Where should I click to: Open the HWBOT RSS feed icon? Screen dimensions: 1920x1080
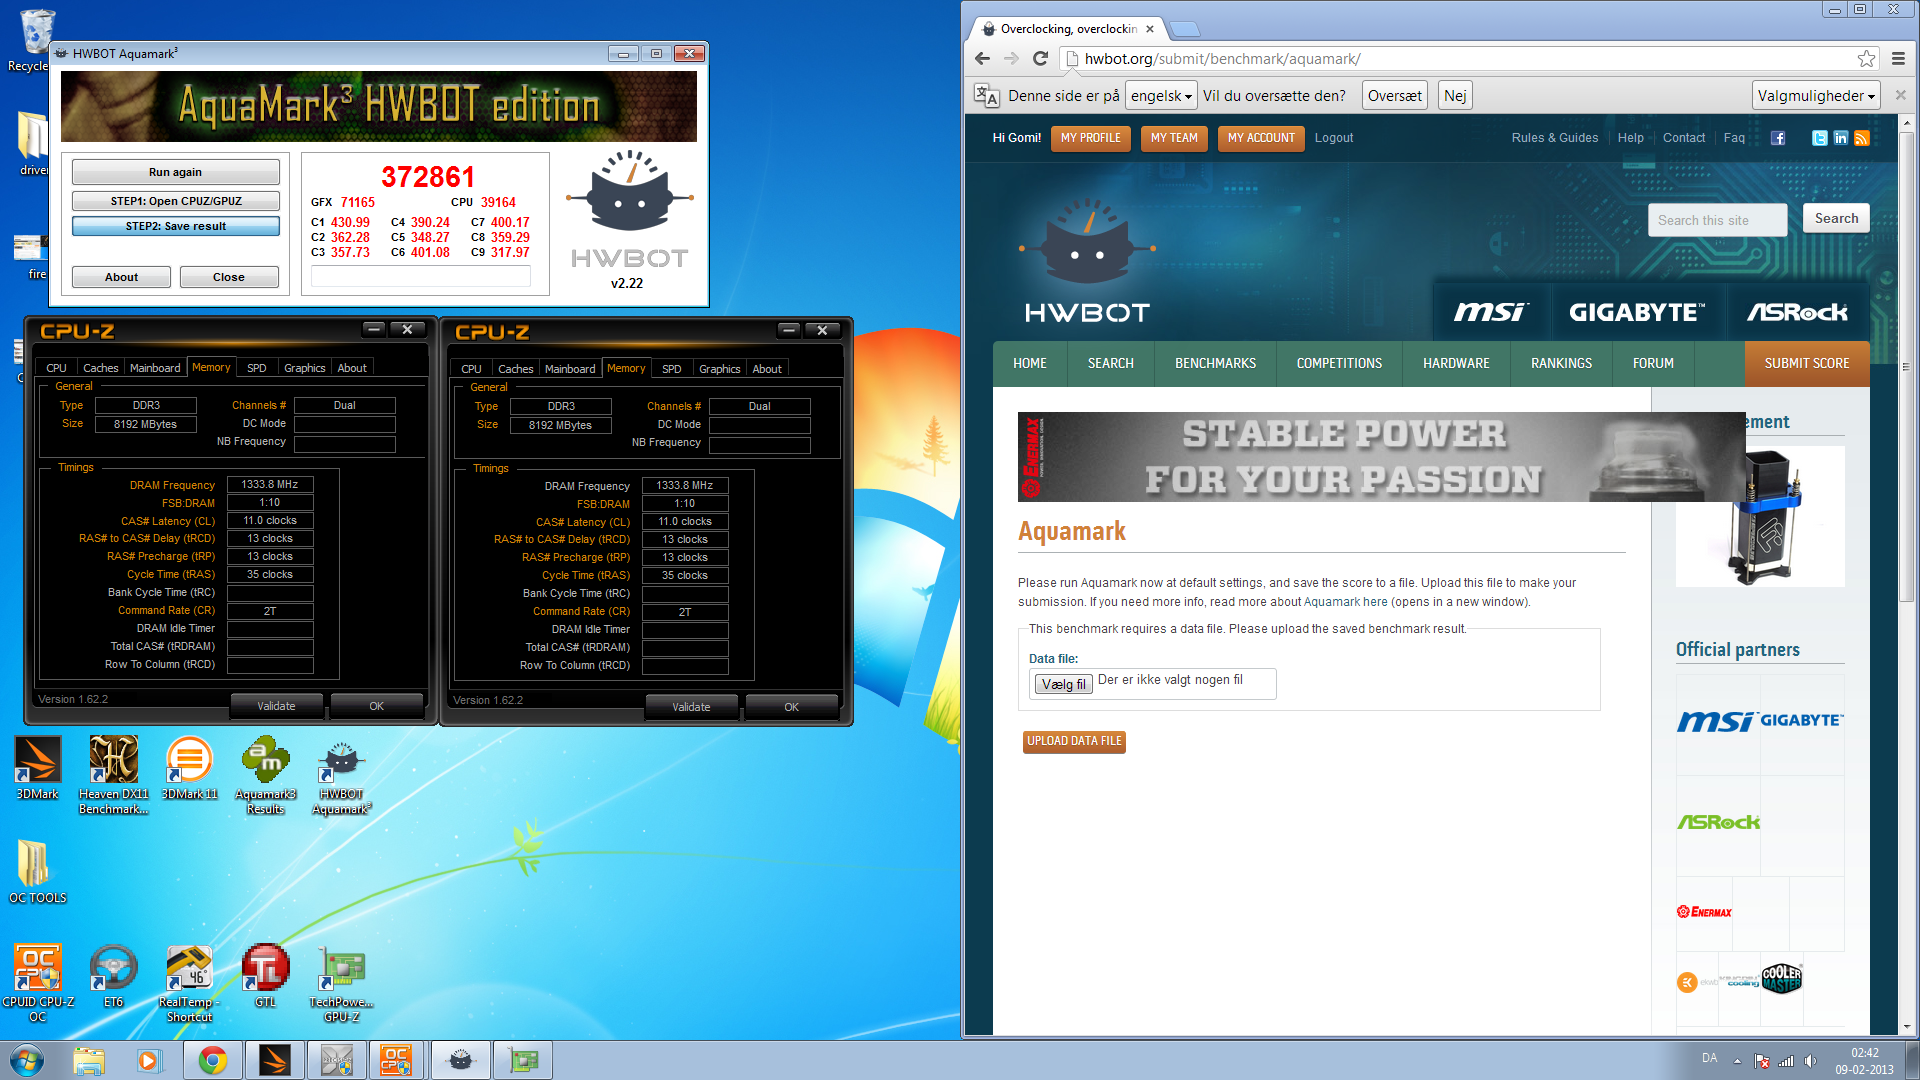(1861, 138)
